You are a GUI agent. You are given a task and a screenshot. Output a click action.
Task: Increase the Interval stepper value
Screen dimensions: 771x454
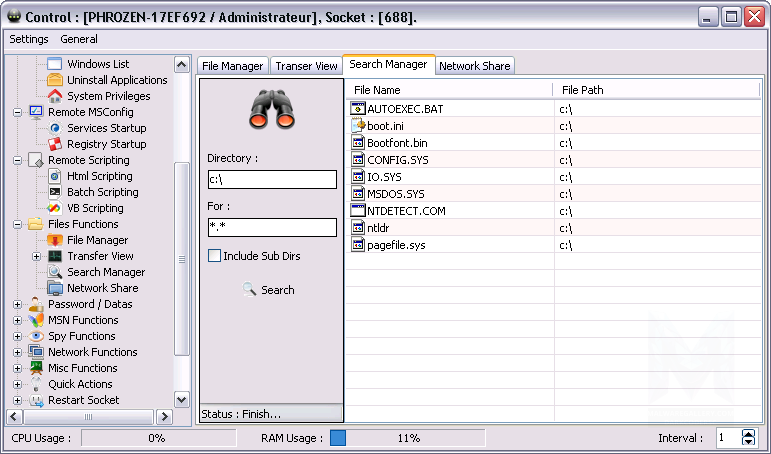tap(749, 434)
